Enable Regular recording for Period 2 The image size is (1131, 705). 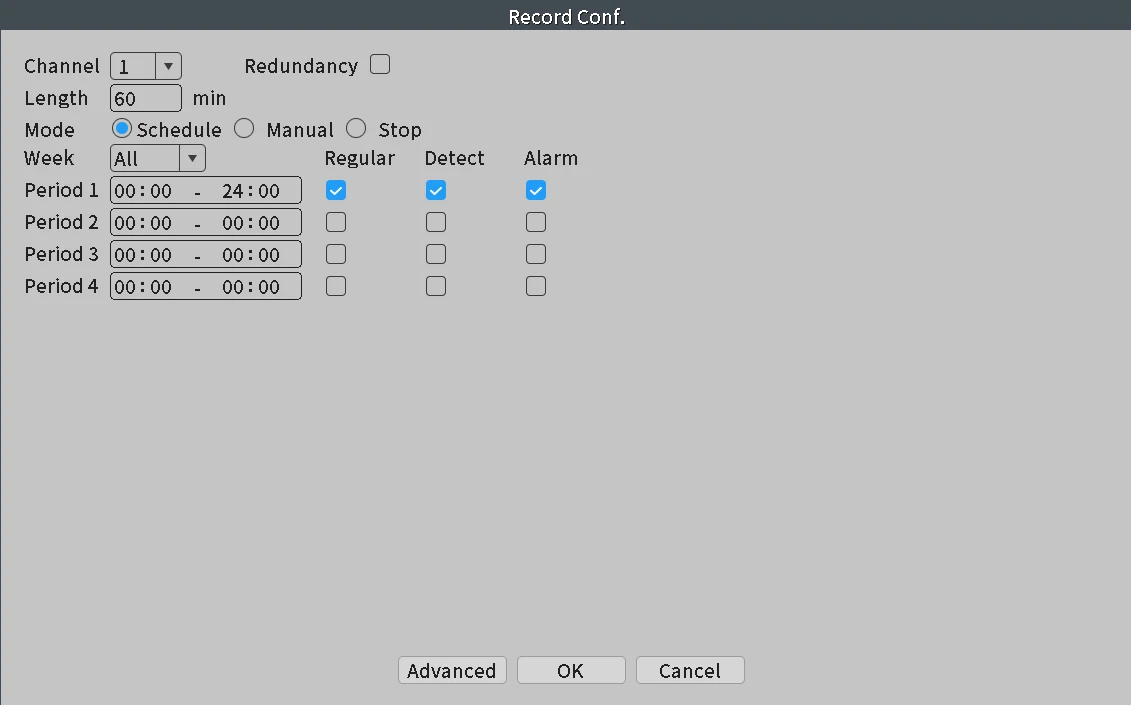point(335,222)
